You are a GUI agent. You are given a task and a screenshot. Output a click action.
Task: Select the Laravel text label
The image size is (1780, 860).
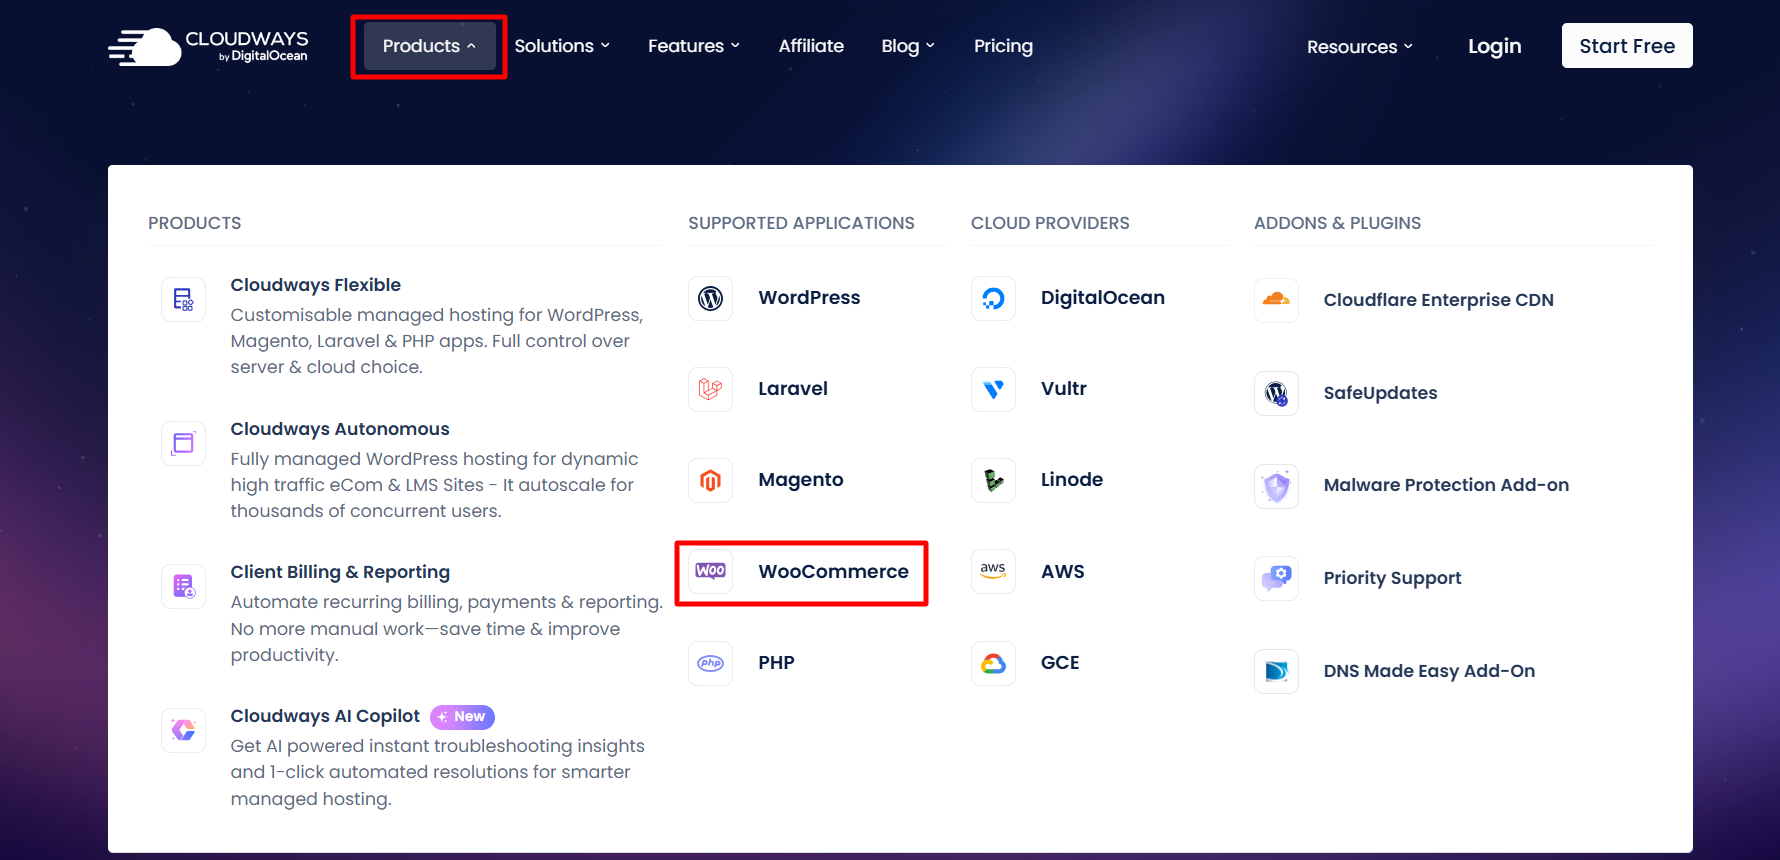793,389
